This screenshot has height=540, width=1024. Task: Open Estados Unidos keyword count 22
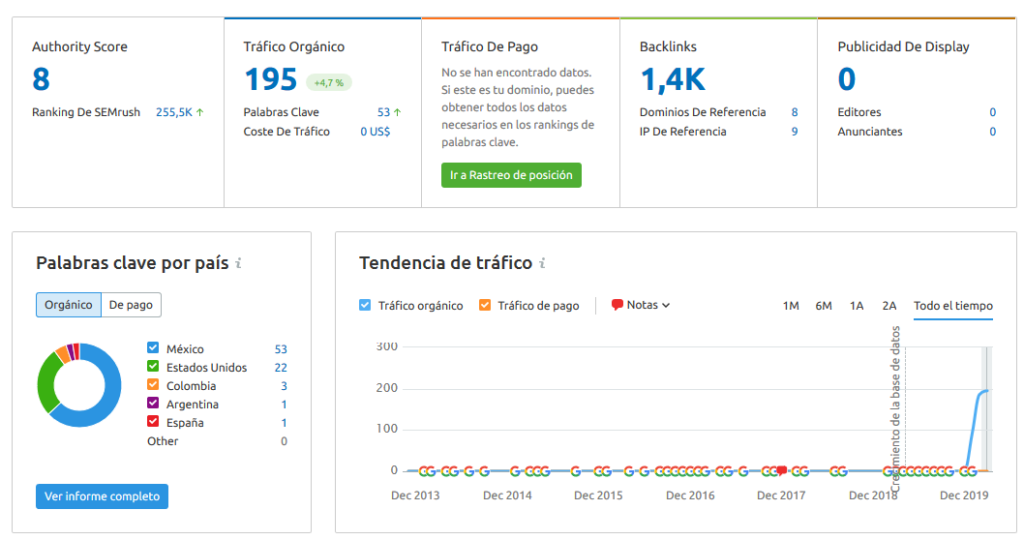pyautogui.click(x=281, y=368)
